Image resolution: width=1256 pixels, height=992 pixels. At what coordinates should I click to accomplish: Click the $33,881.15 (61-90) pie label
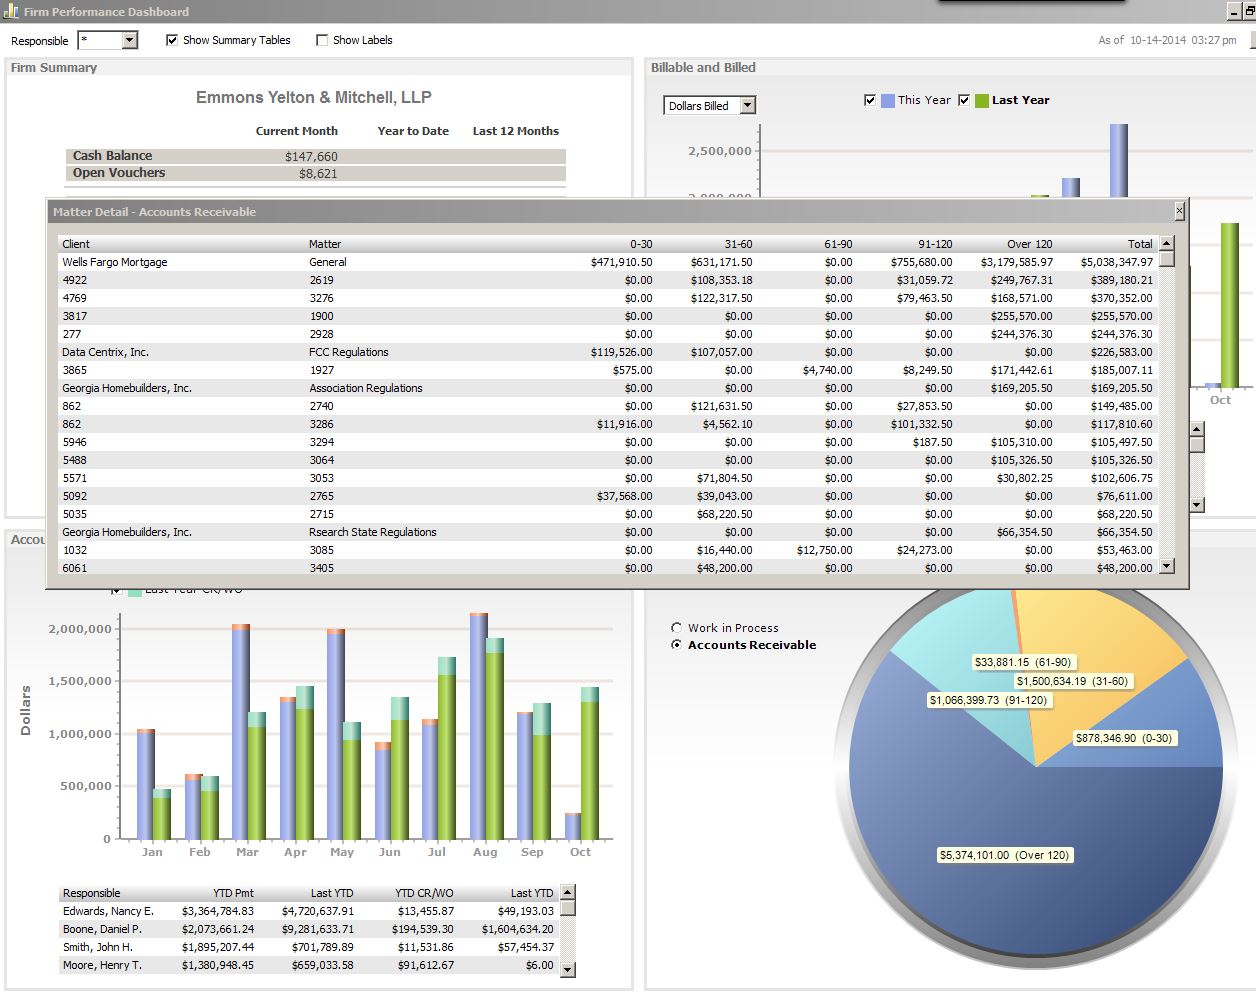tap(1023, 662)
